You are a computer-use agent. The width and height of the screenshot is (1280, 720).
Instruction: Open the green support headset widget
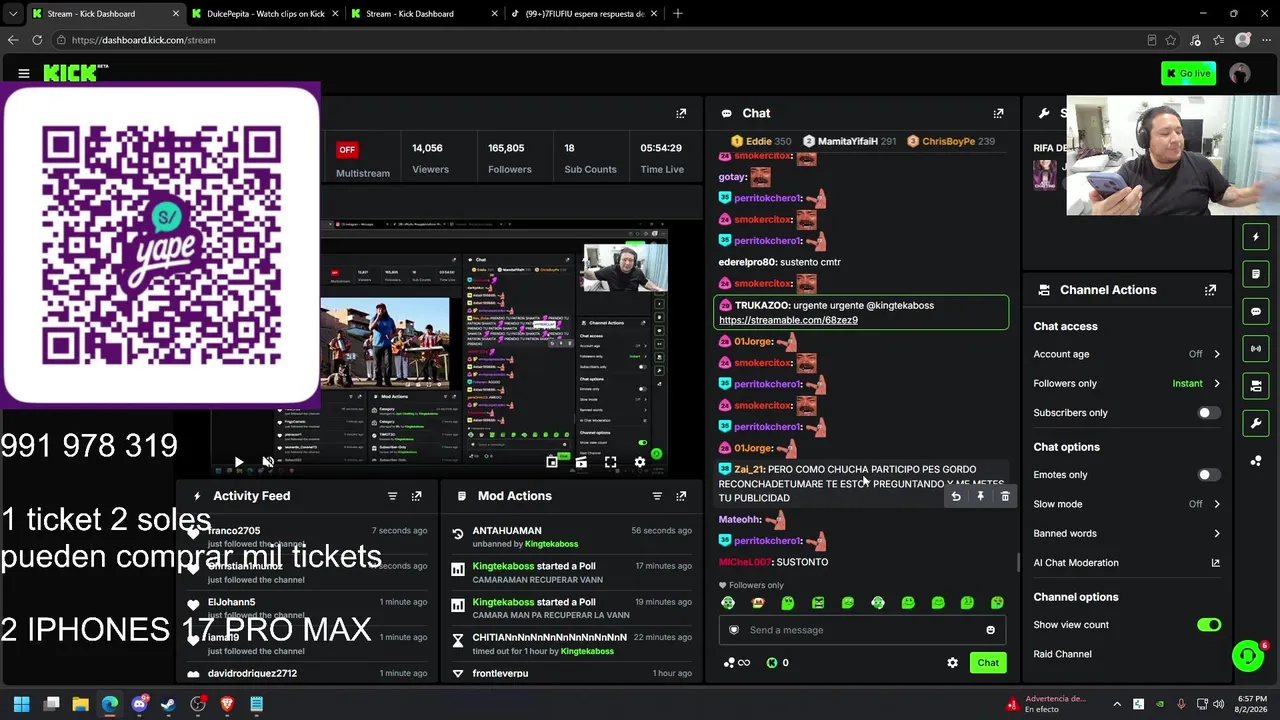tap(1247, 656)
